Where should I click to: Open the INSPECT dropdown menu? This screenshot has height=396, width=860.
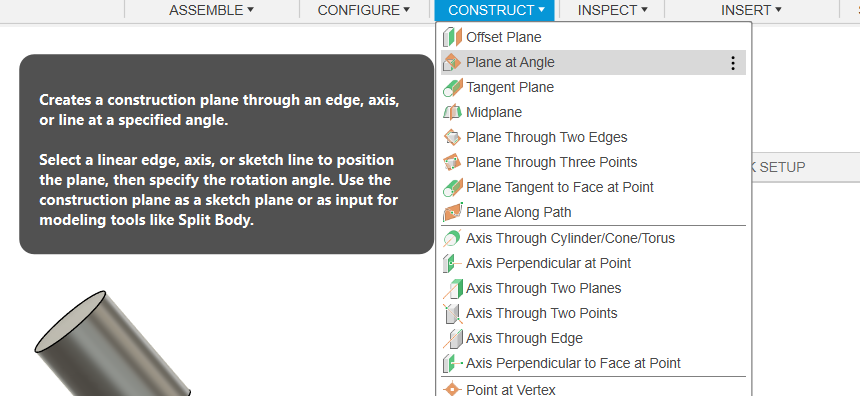tap(612, 10)
